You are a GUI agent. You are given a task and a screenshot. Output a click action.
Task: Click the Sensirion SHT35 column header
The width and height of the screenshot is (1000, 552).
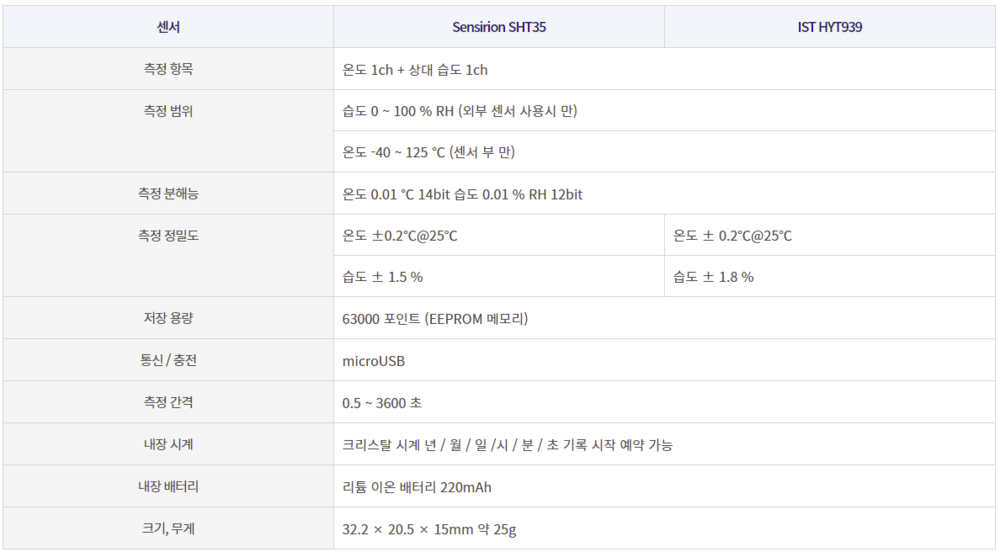pyautogui.click(x=499, y=27)
